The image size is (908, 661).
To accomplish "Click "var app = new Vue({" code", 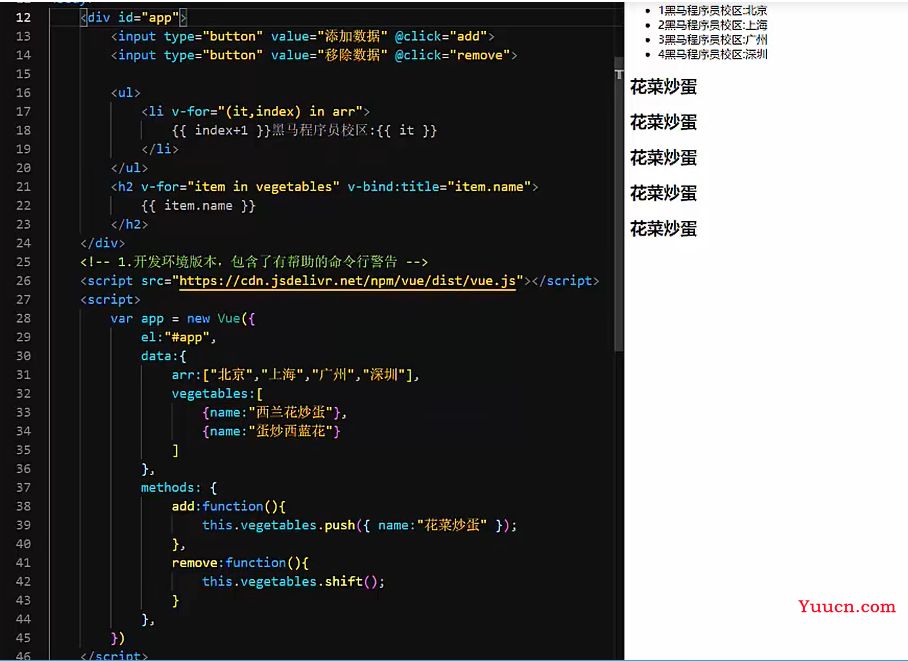I will coord(182,319).
